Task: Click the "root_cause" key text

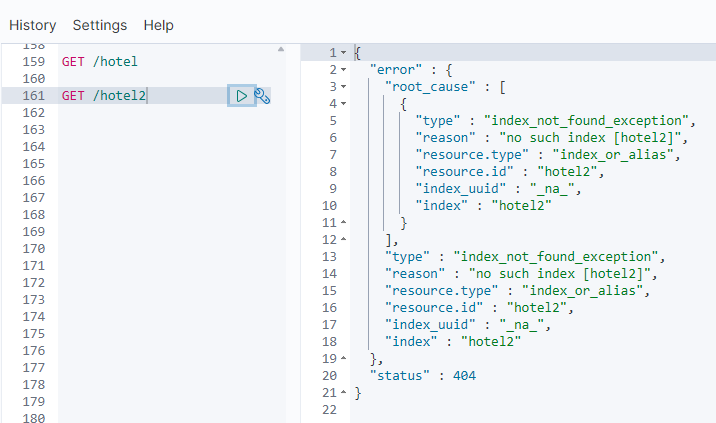Action: [430, 86]
